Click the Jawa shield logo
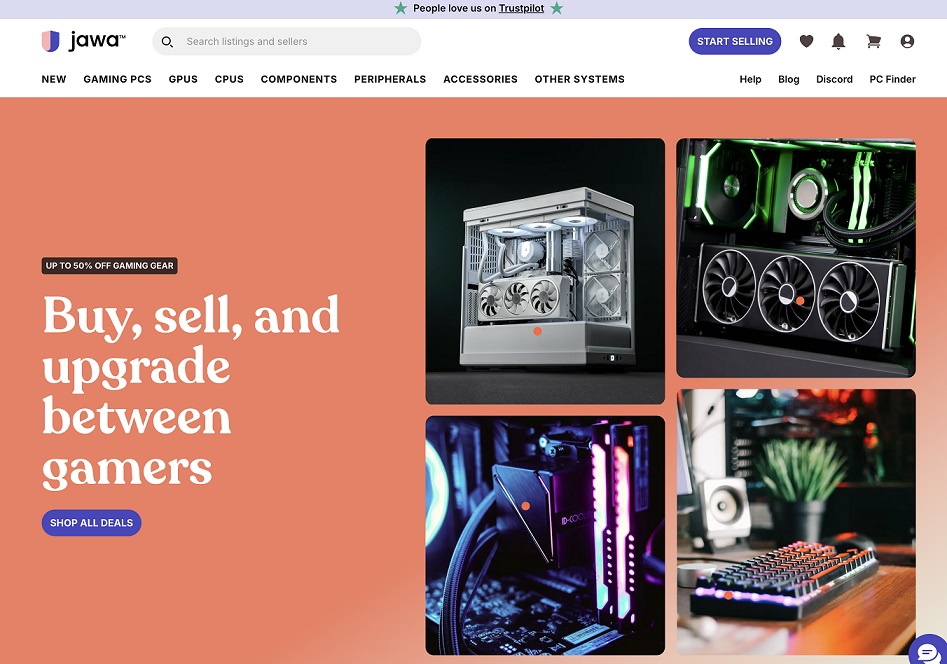Screen dimensions: 947x664 (x=50, y=41)
